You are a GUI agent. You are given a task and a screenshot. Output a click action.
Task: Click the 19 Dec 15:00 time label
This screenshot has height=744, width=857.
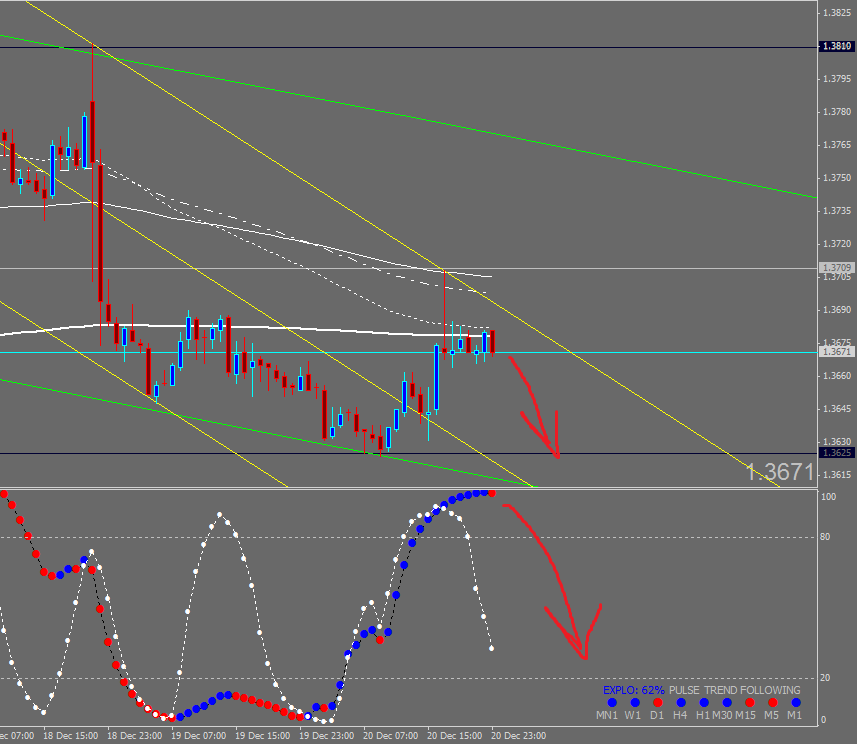pyautogui.click(x=262, y=736)
